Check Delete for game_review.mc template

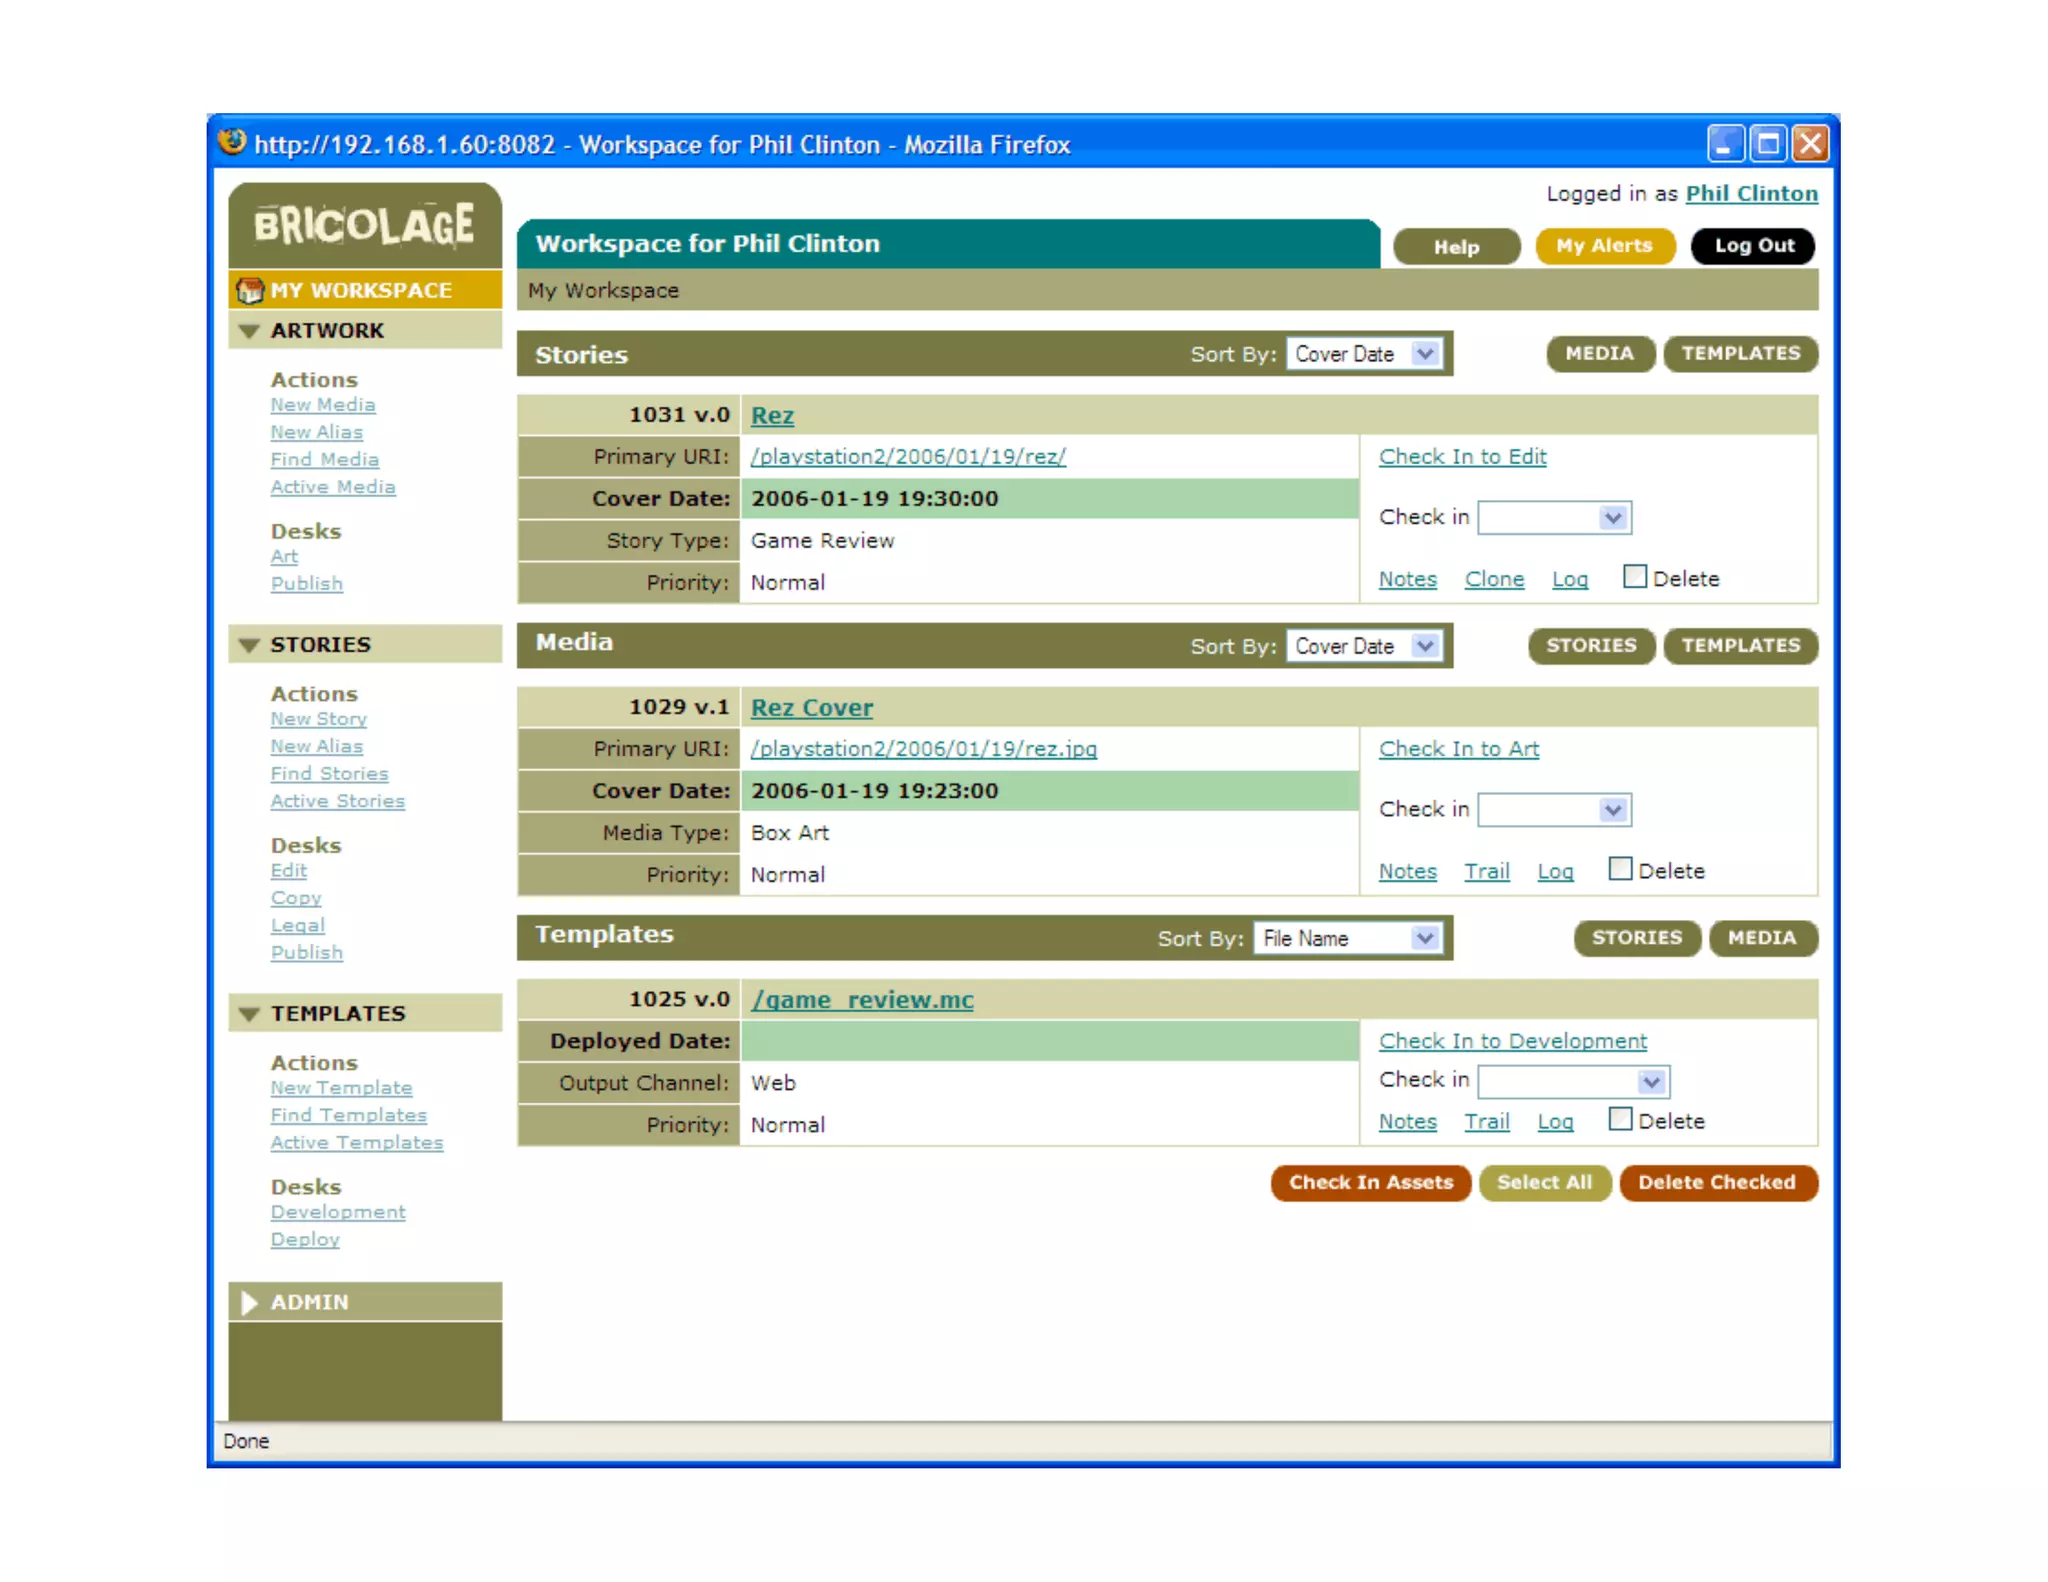click(x=1620, y=1119)
